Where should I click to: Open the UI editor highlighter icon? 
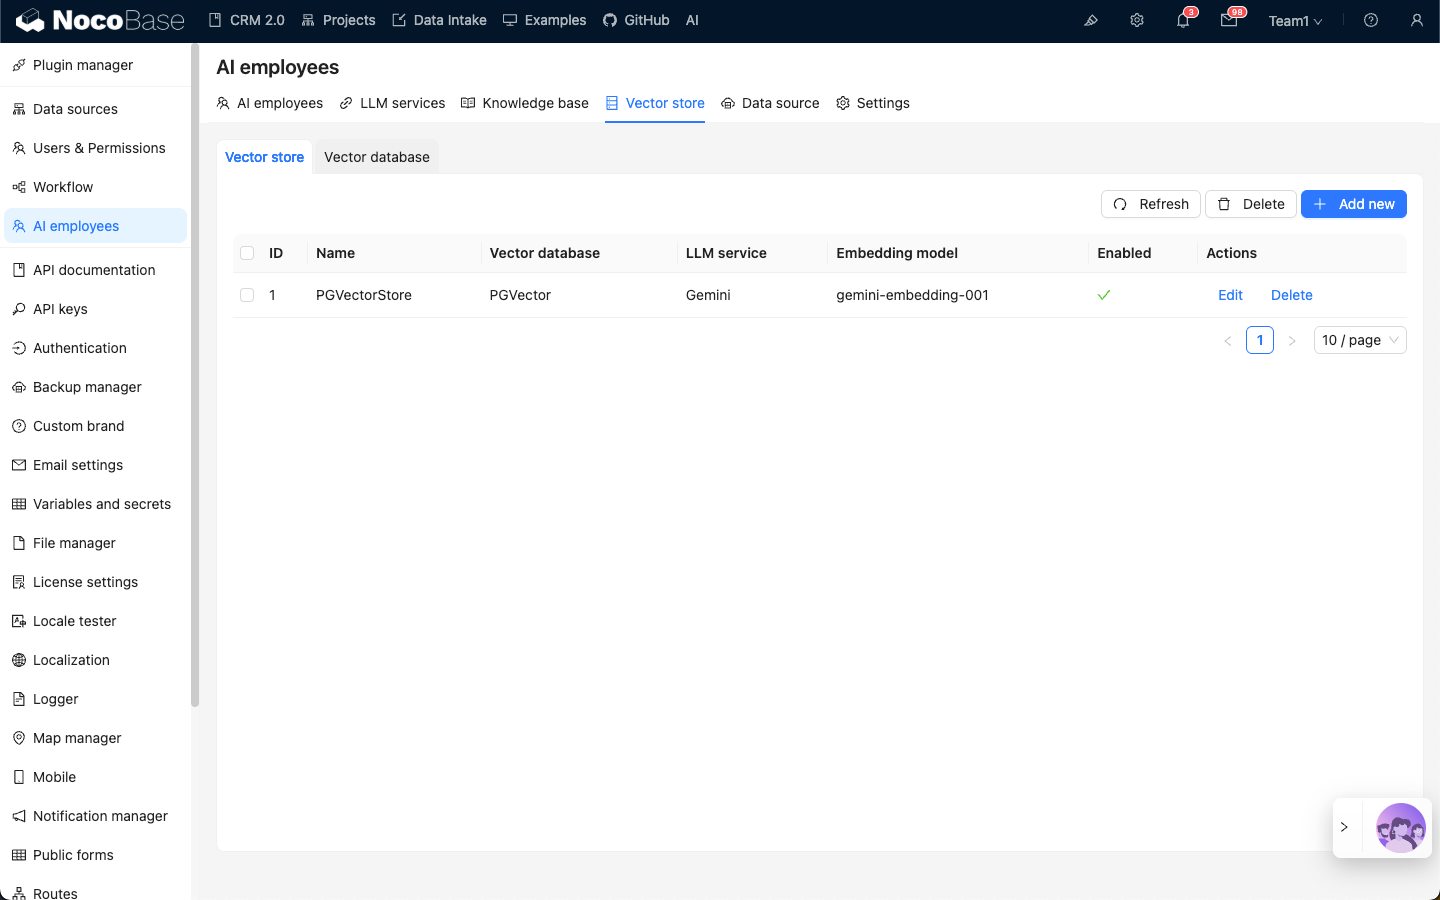point(1091,21)
